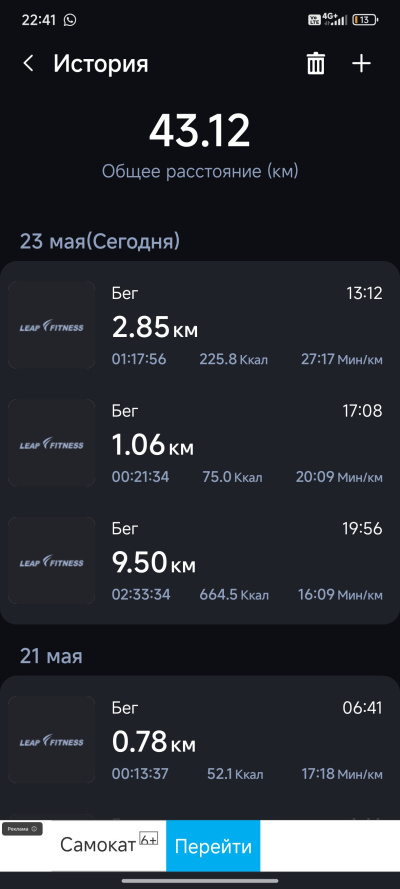
Task: Open the 2.85 км run entry at 13:12
Action: (200, 325)
